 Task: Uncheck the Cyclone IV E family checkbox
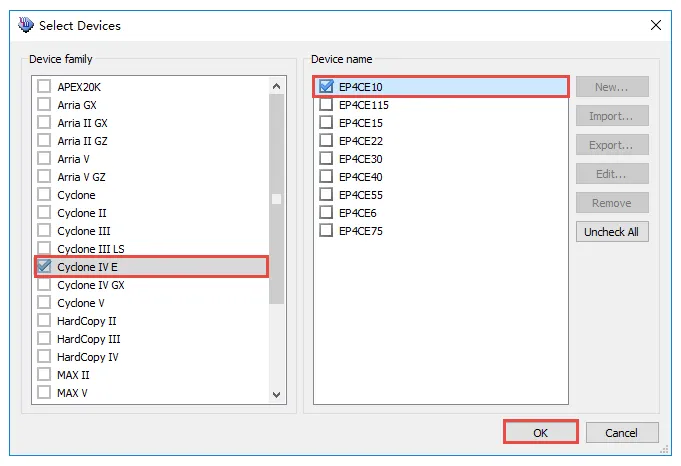point(44,266)
